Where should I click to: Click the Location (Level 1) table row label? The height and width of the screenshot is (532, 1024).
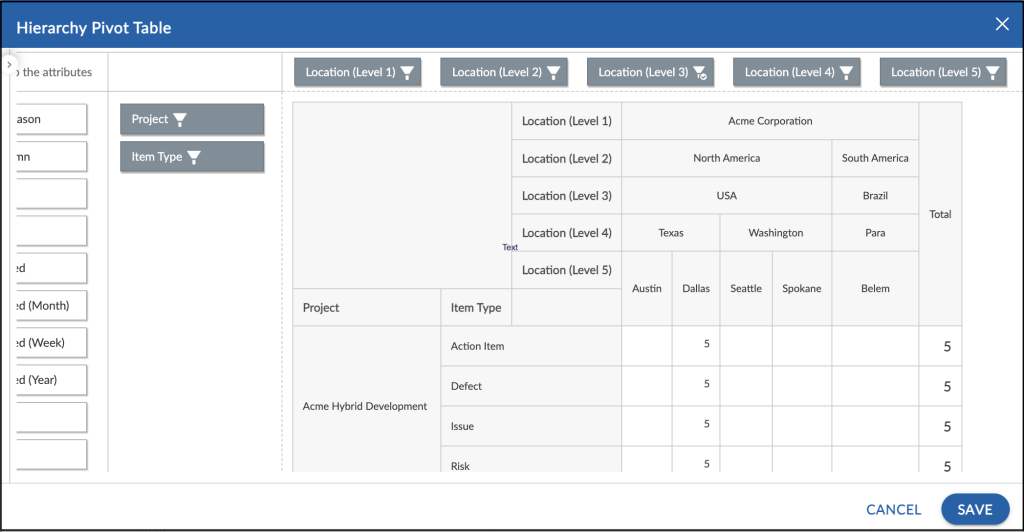[566, 121]
